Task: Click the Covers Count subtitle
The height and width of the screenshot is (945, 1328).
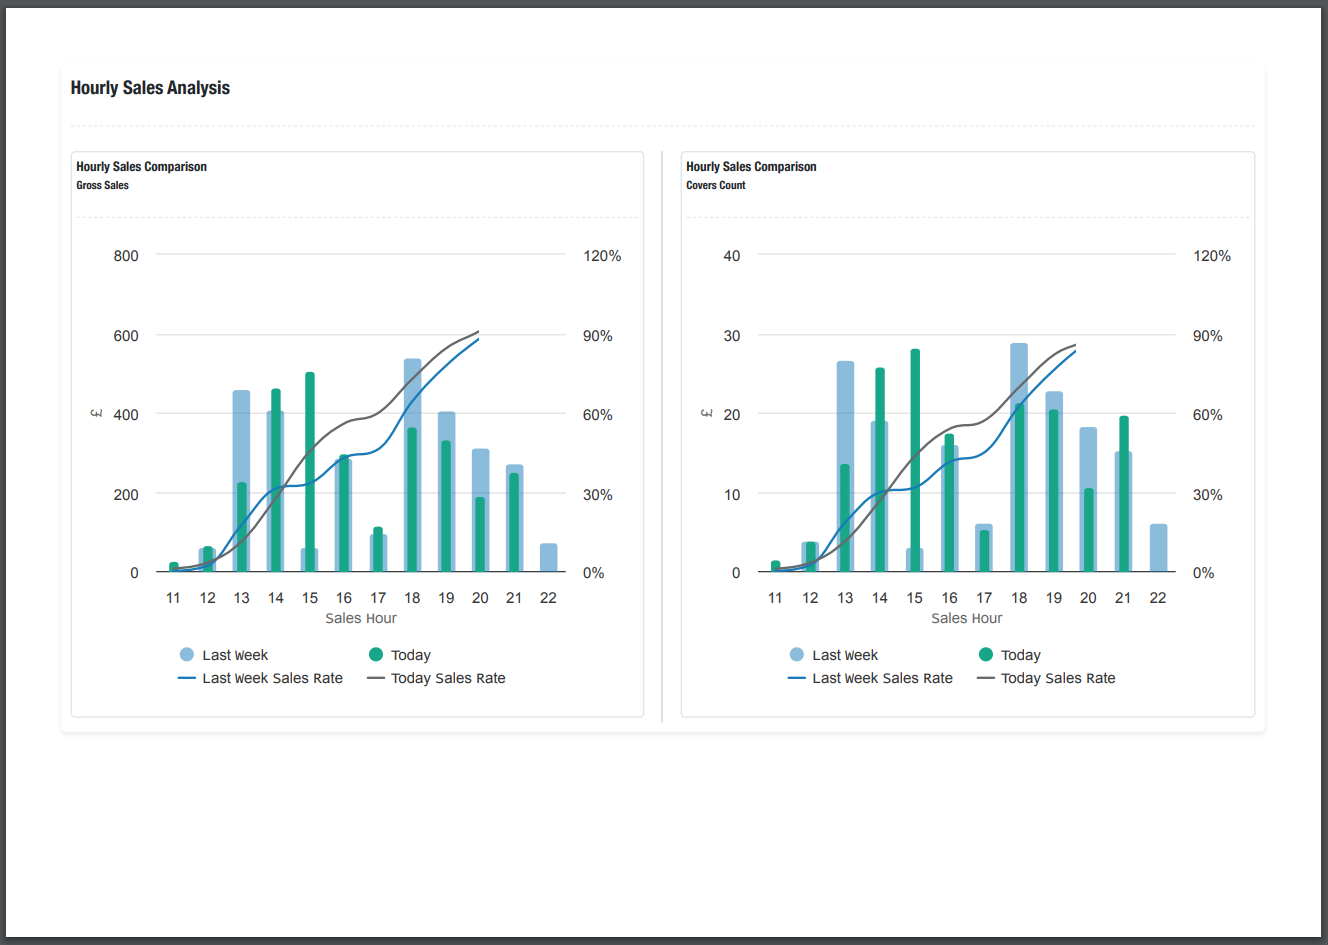Action: pos(716,185)
